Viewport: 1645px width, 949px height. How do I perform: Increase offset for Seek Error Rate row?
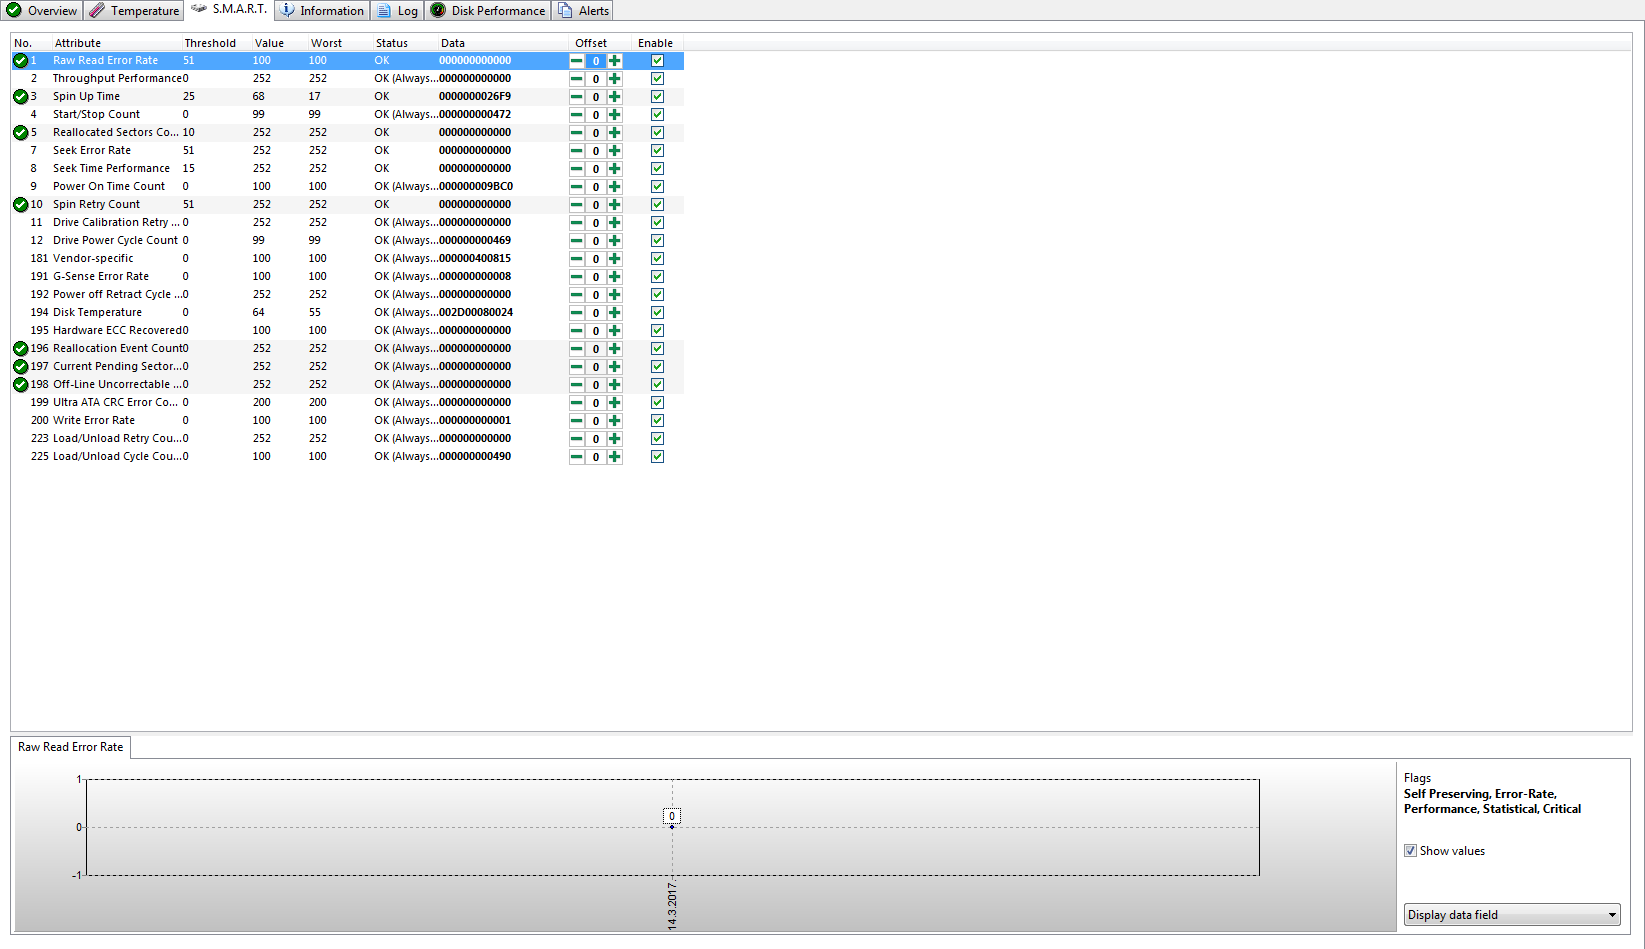[x=615, y=151]
